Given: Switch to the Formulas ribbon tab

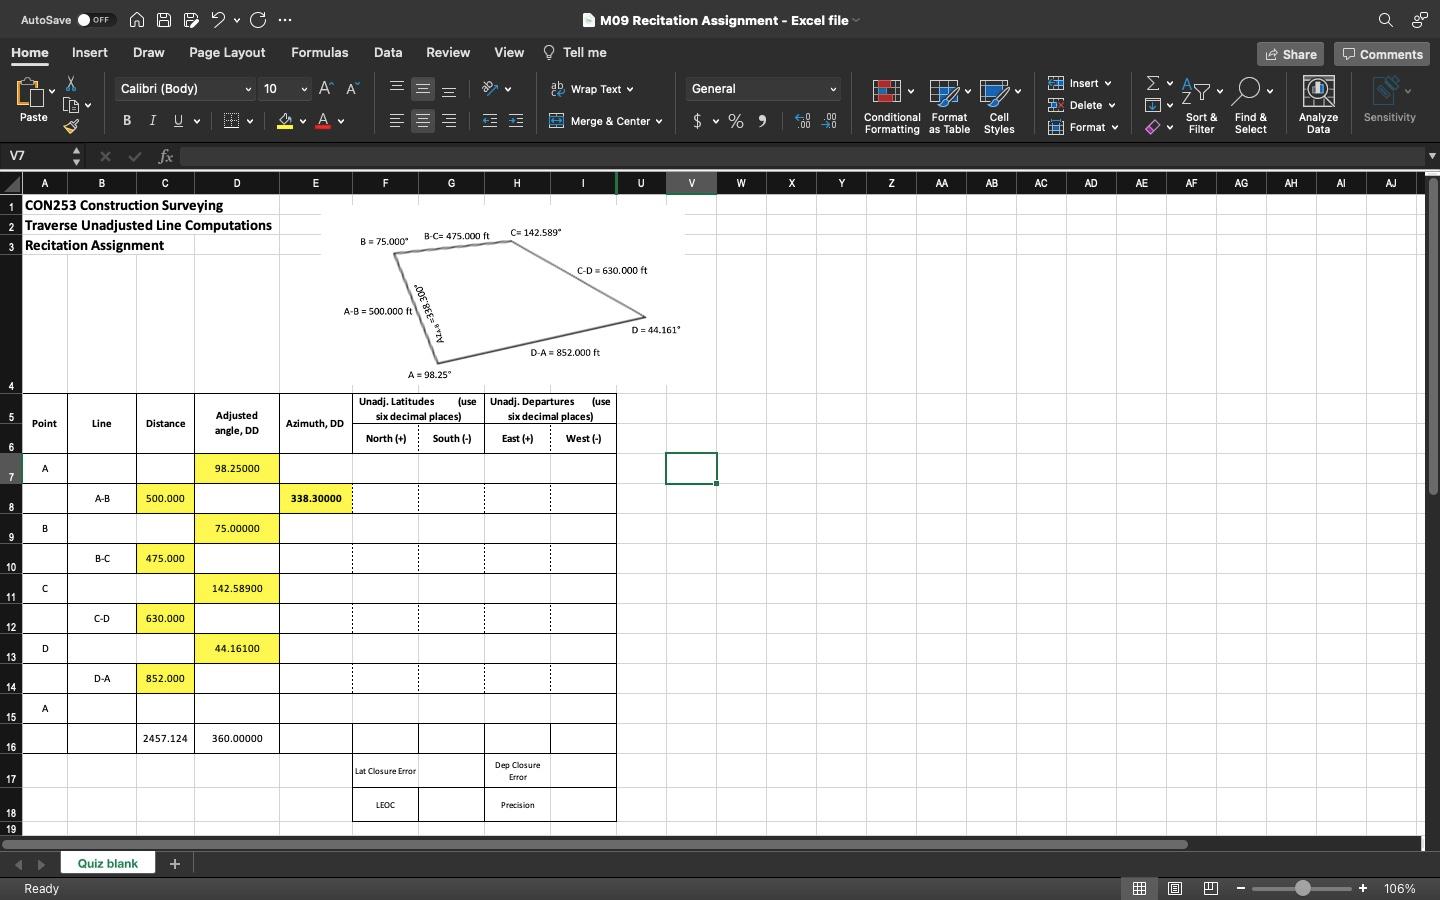Looking at the screenshot, I should 320,52.
